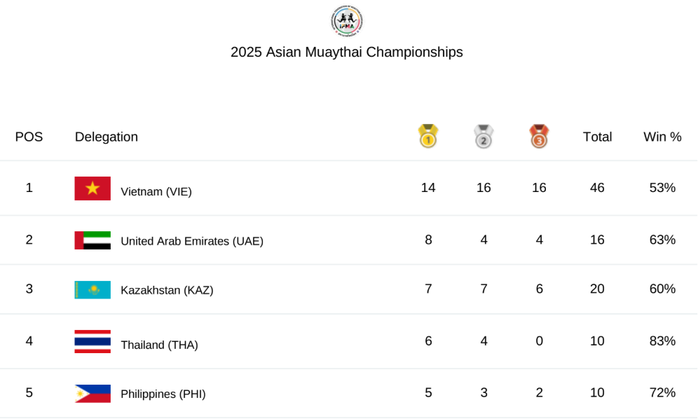Open the Philippines (PHI) delegation link
698x419 pixels.
coord(163,394)
